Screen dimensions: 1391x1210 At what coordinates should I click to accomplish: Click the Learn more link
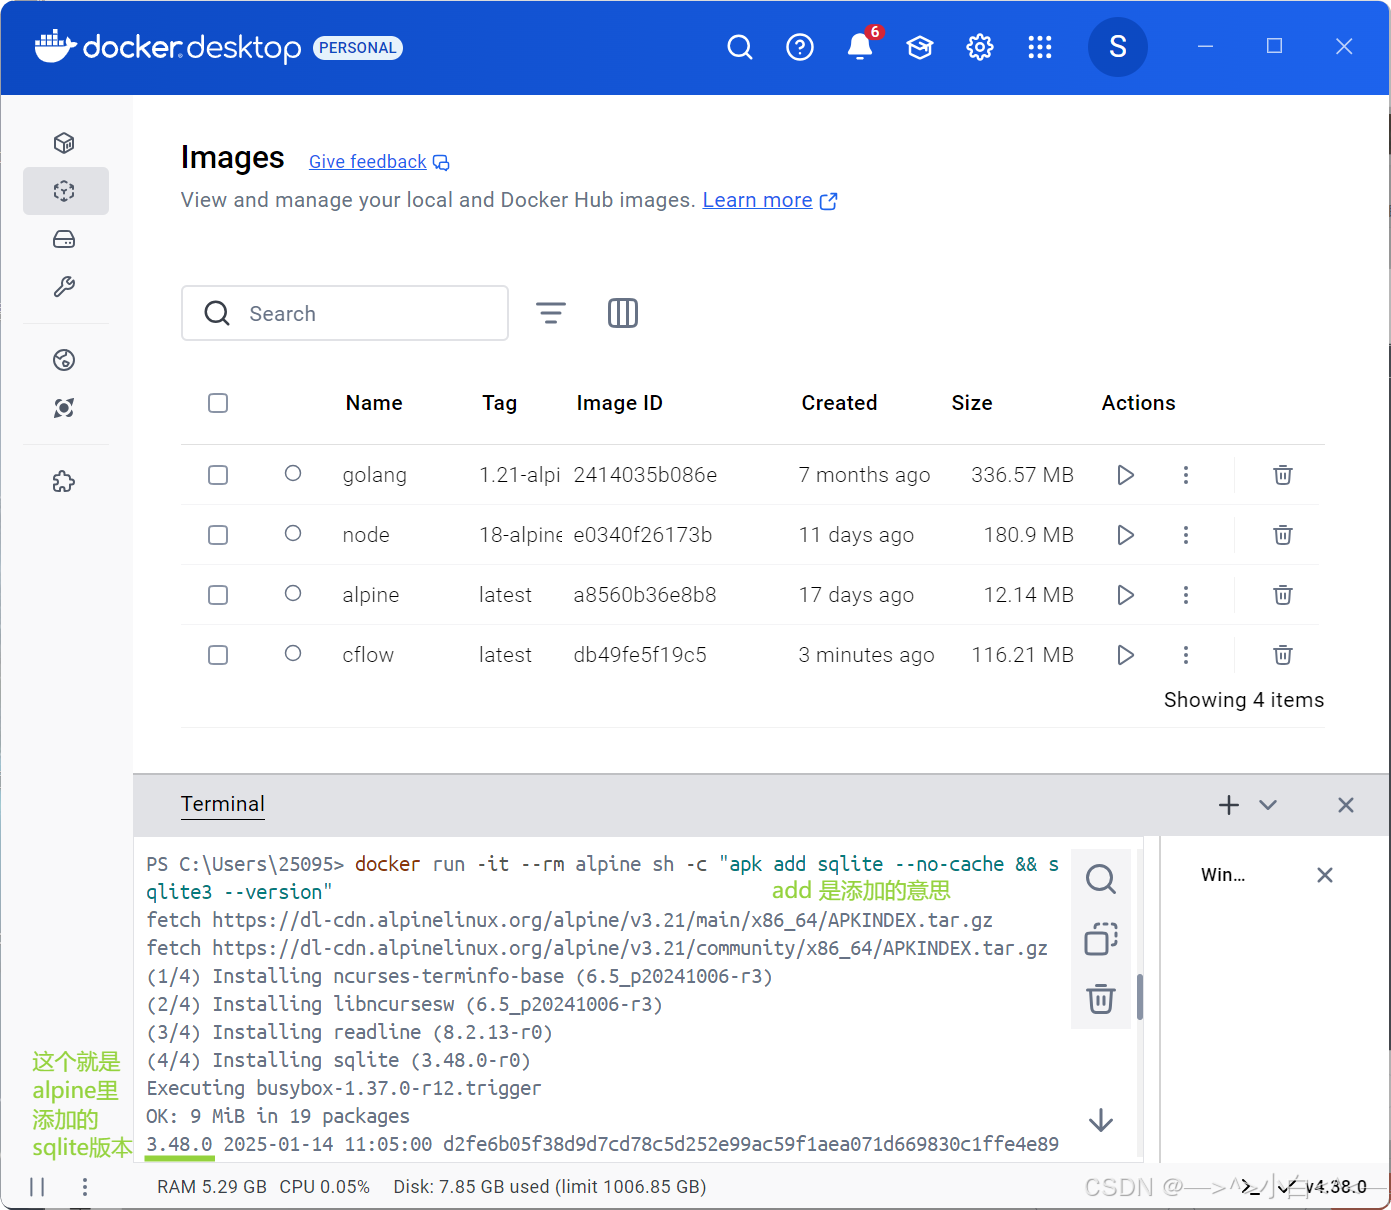(x=758, y=200)
